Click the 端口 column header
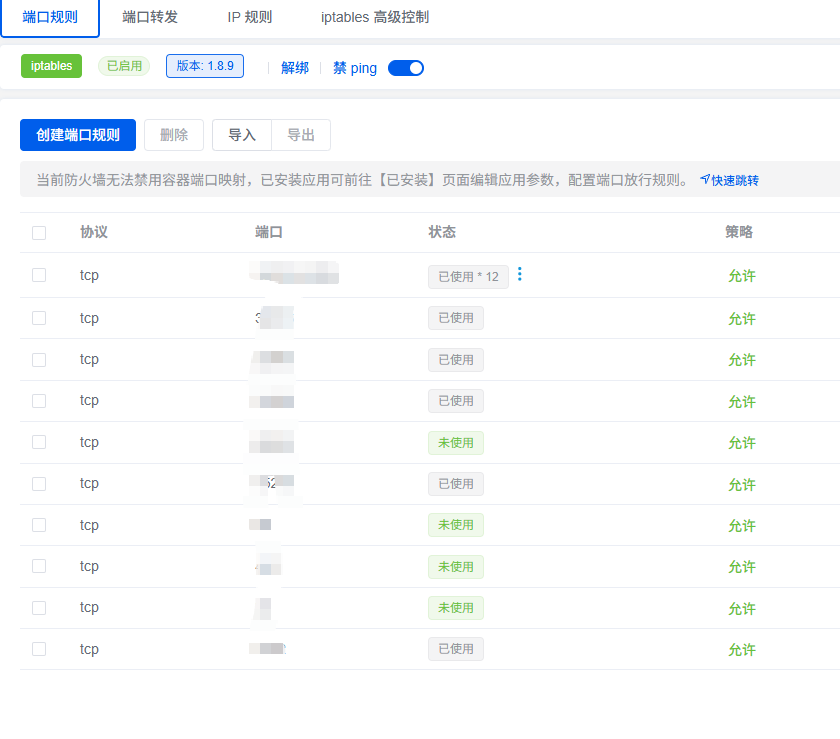 tap(269, 232)
